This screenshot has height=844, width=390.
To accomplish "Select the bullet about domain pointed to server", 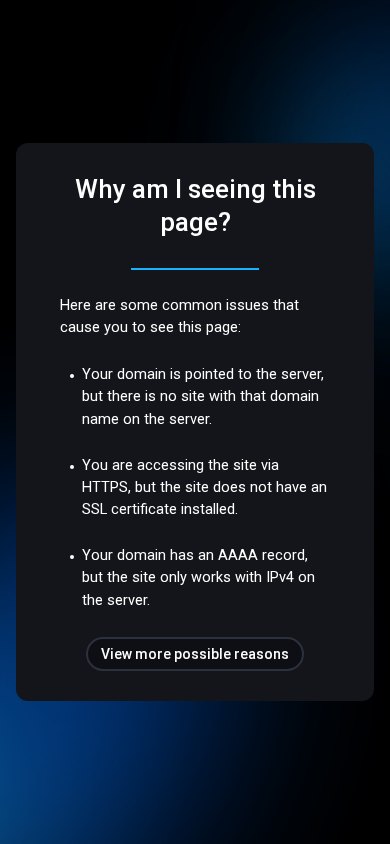I will [203, 396].
